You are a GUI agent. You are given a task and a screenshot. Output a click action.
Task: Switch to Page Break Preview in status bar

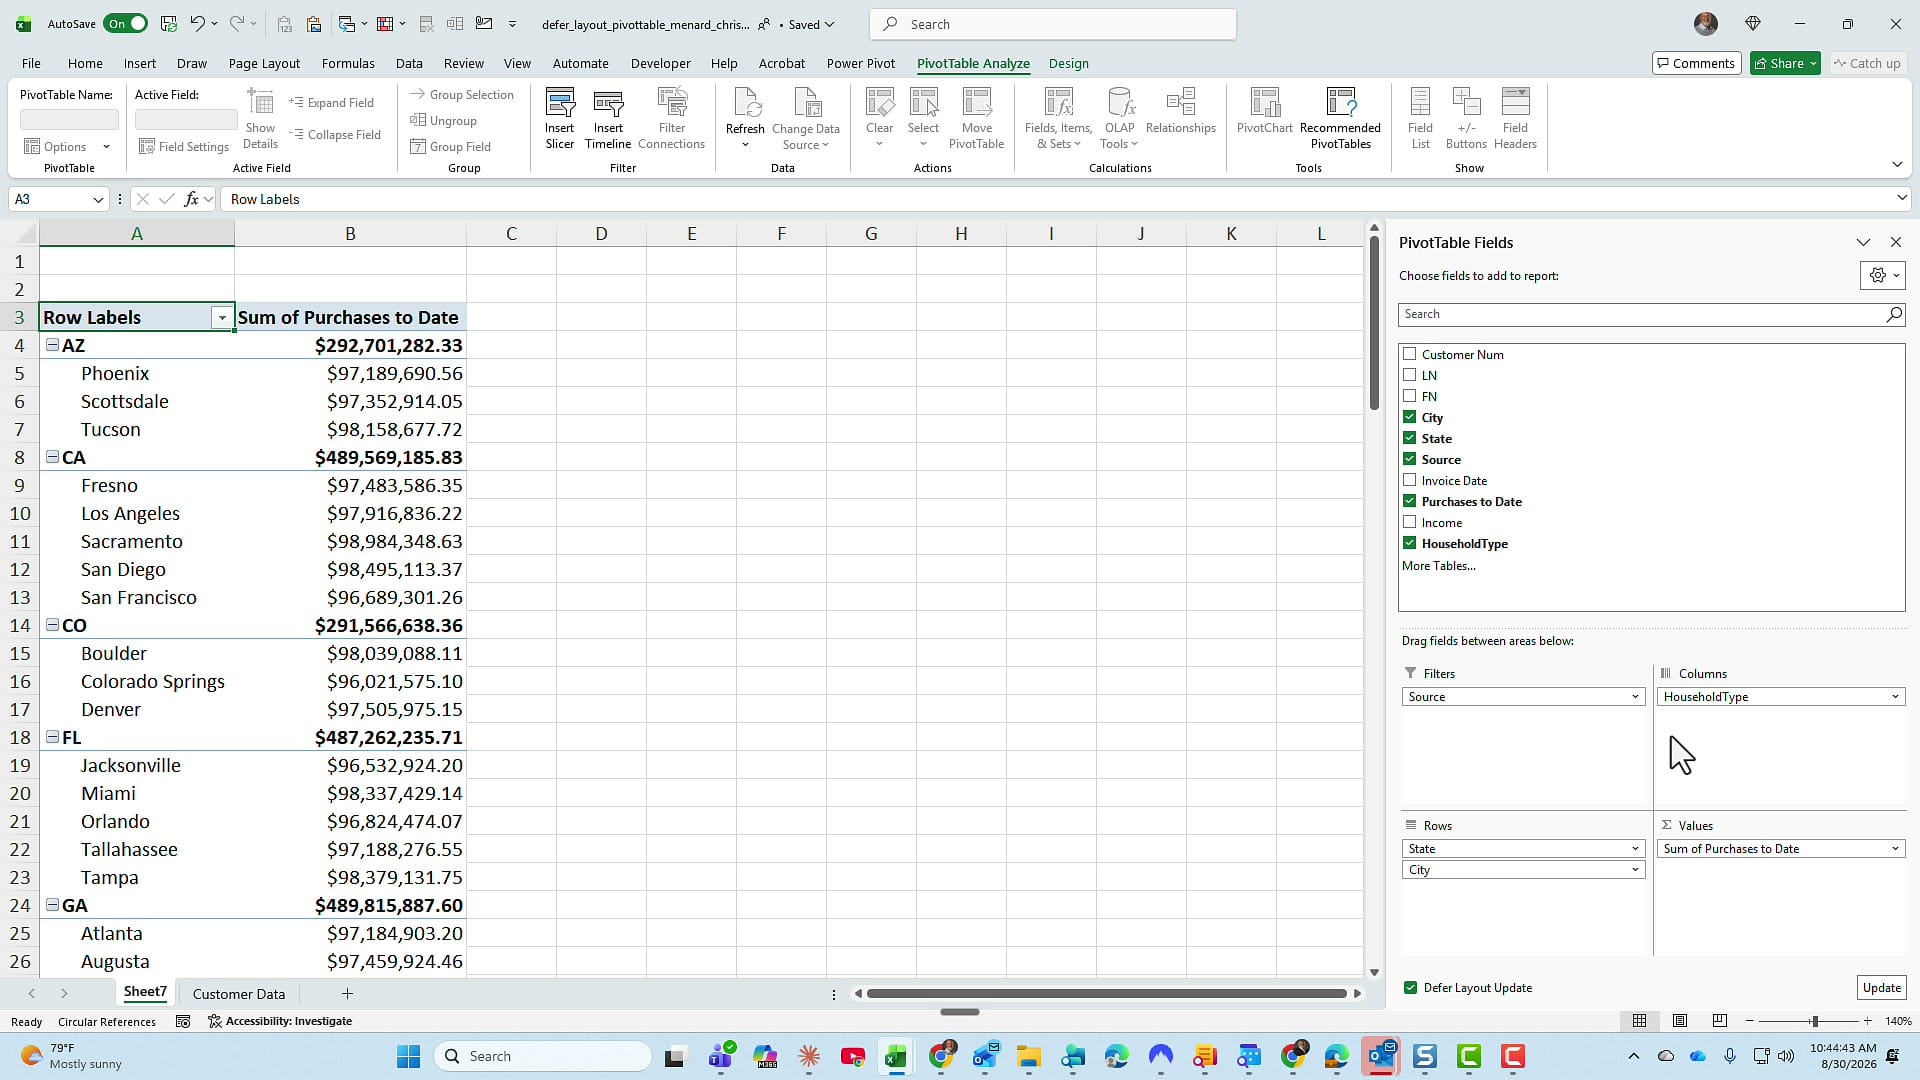pos(1720,1021)
